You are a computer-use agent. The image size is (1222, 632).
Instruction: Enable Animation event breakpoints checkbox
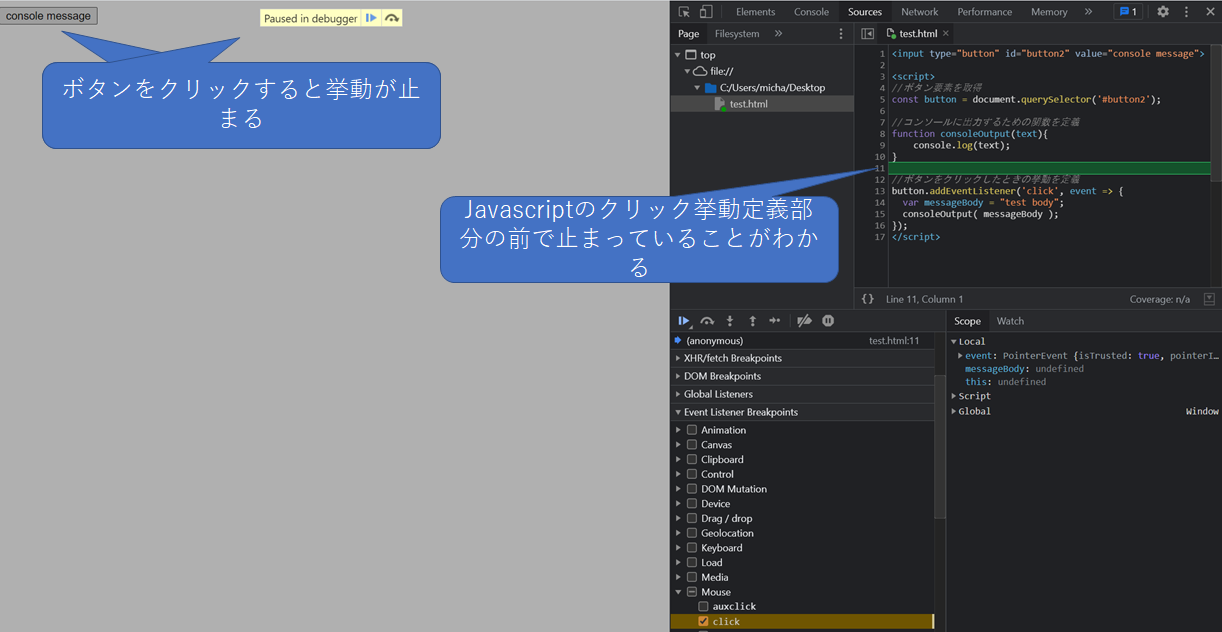[692, 430]
